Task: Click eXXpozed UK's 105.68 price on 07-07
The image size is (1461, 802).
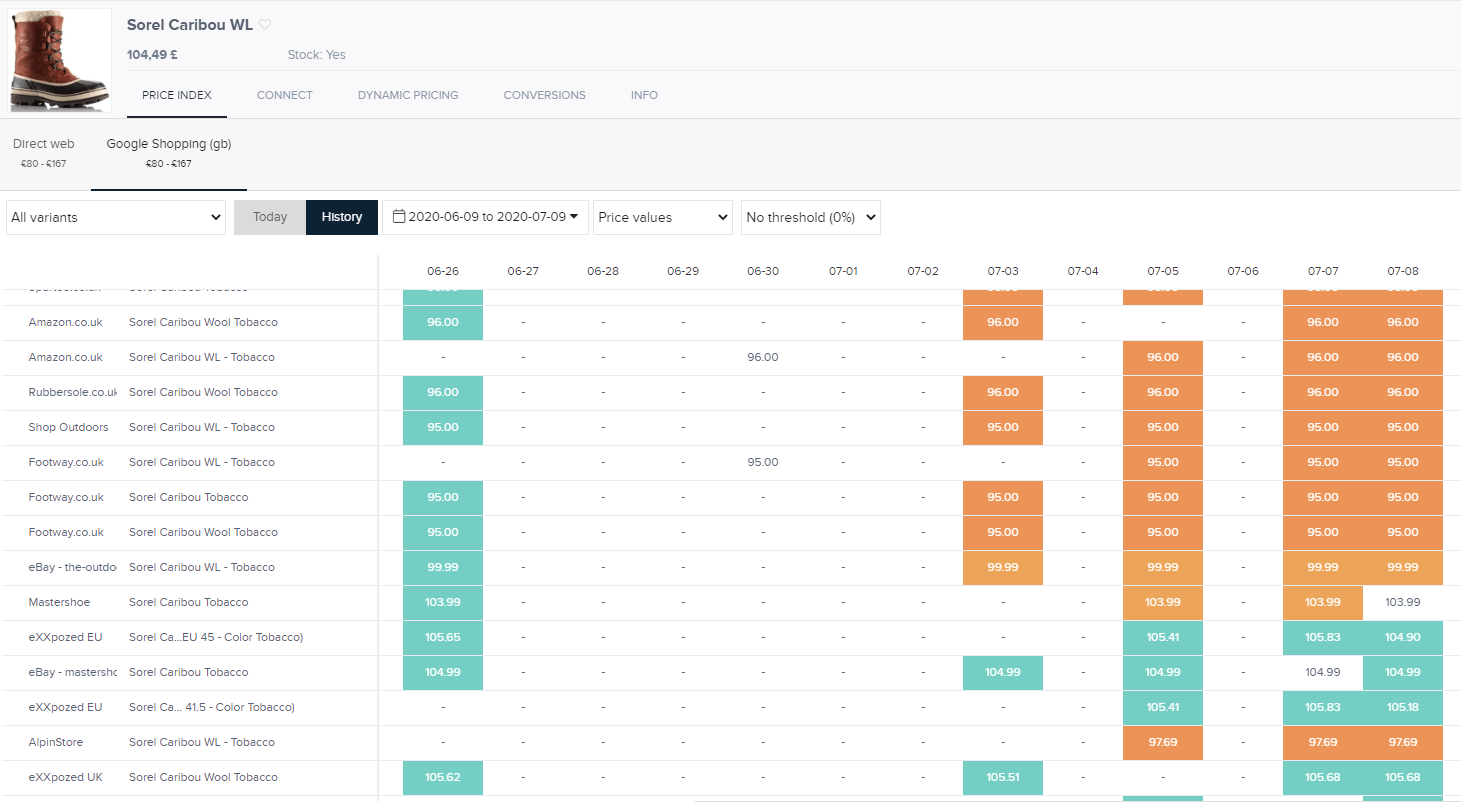Action: coord(1323,778)
